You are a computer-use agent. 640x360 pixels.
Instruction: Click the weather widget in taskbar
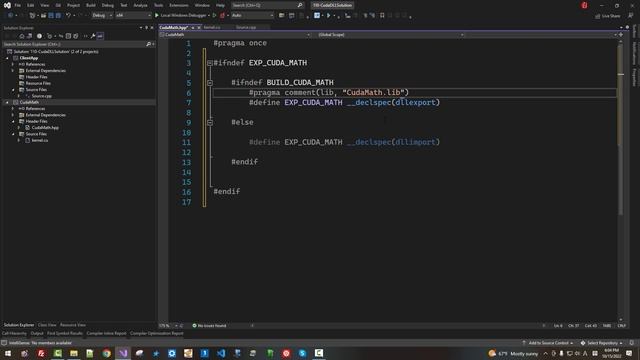pyautogui.click(x=513, y=353)
